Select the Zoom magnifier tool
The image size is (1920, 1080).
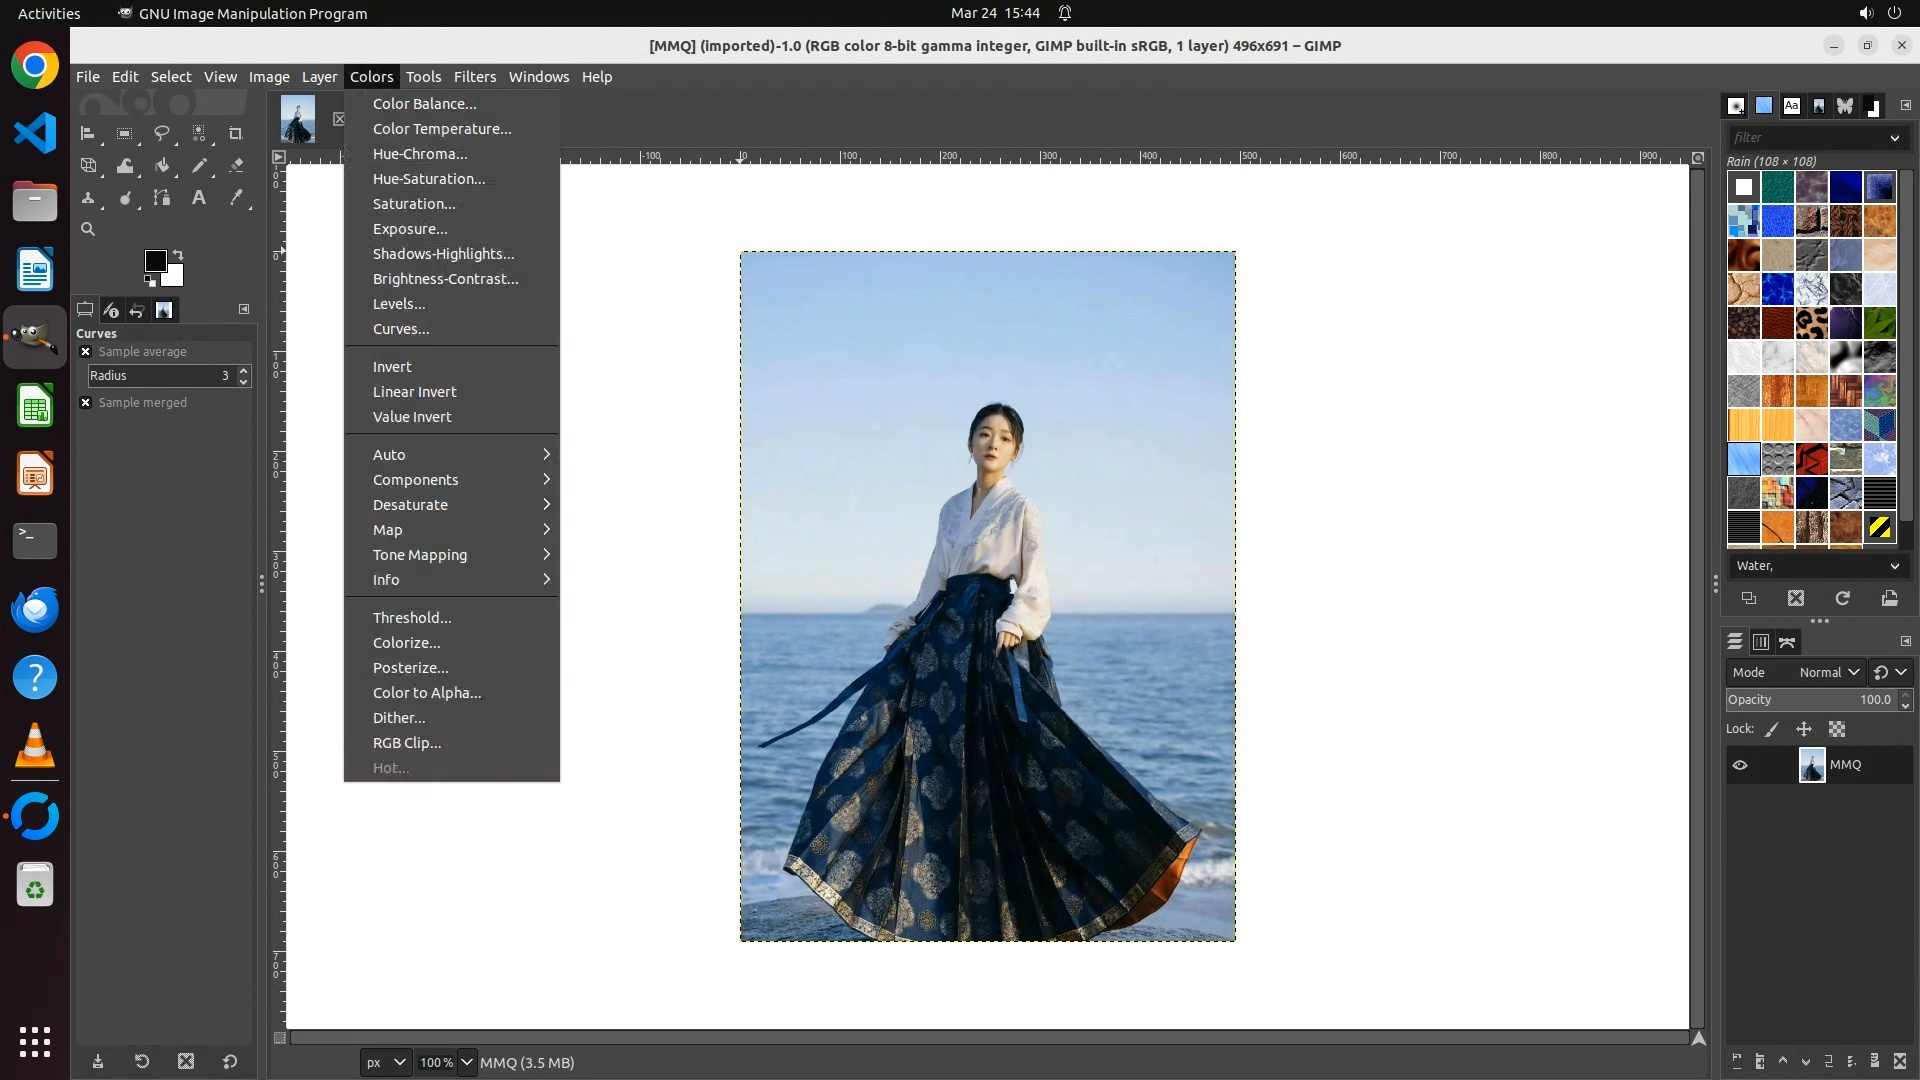(x=88, y=229)
